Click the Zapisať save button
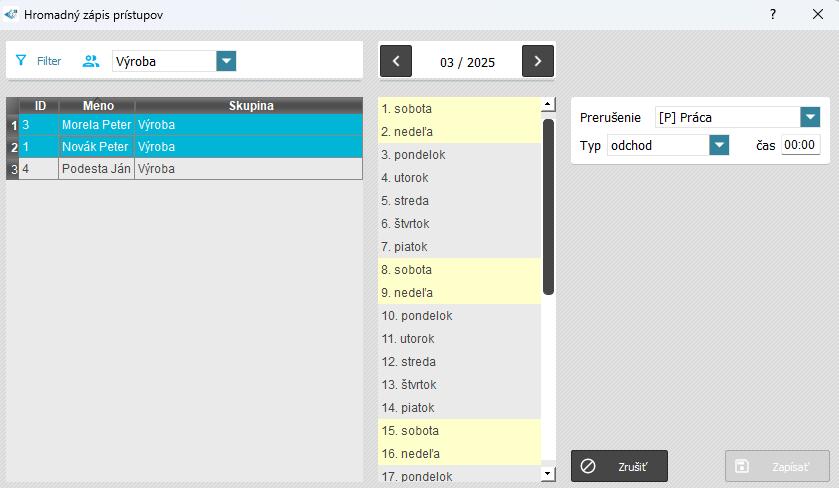Image resolution: width=839 pixels, height=488 pixels. (777, 466)
